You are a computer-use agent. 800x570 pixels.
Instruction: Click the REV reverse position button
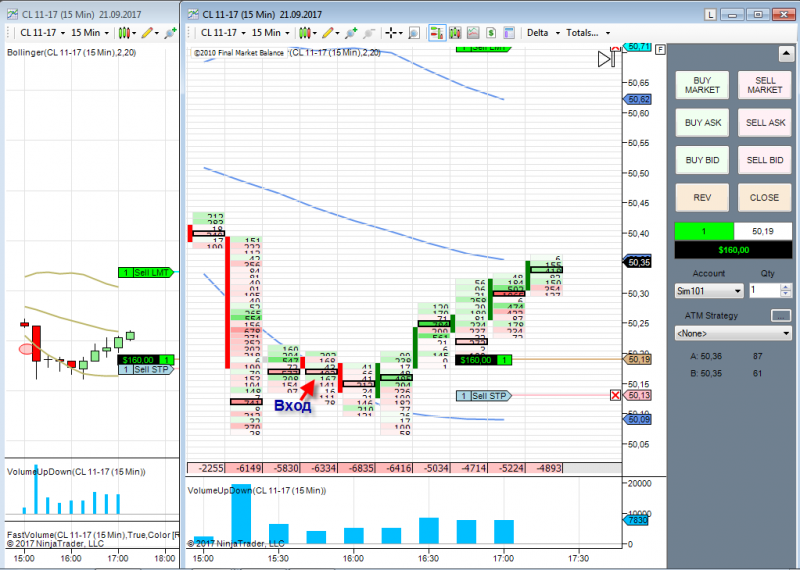[x=702, y=197]
